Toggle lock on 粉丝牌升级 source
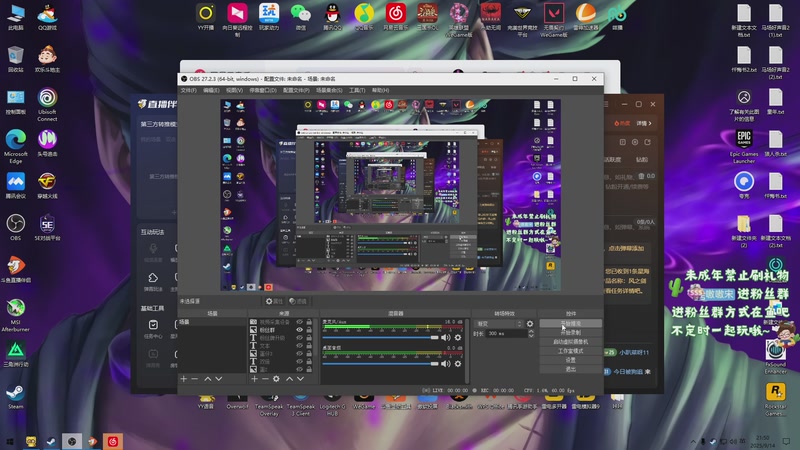Image resolution: width=800 pixels, height=450 pixels. tap(309, 338)
